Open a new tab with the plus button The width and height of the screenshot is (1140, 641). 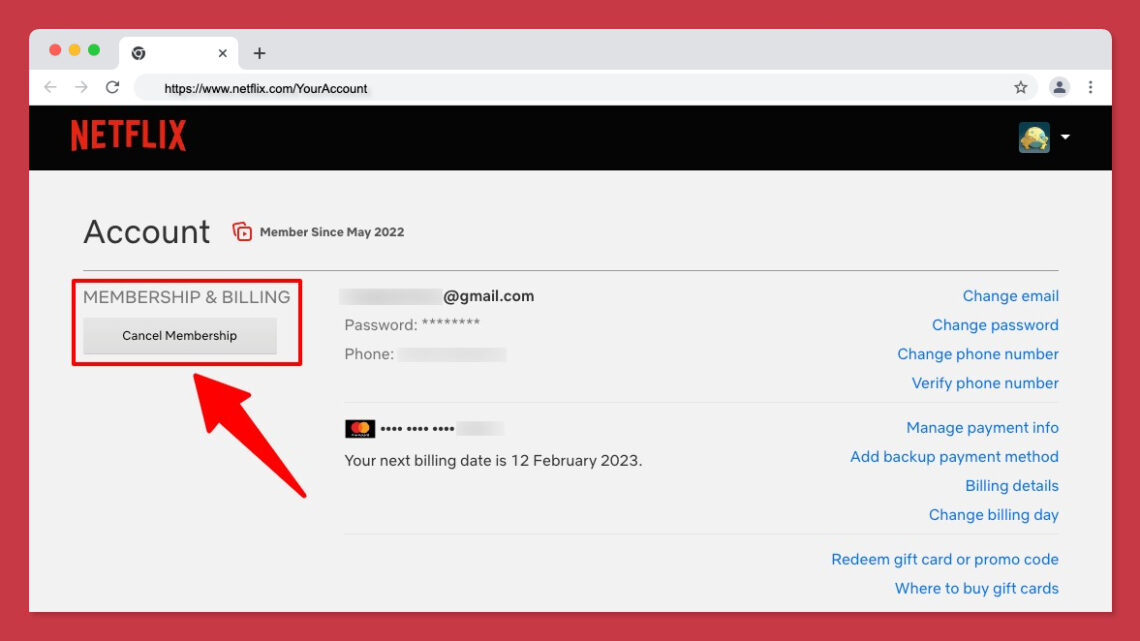pos(259,53)
